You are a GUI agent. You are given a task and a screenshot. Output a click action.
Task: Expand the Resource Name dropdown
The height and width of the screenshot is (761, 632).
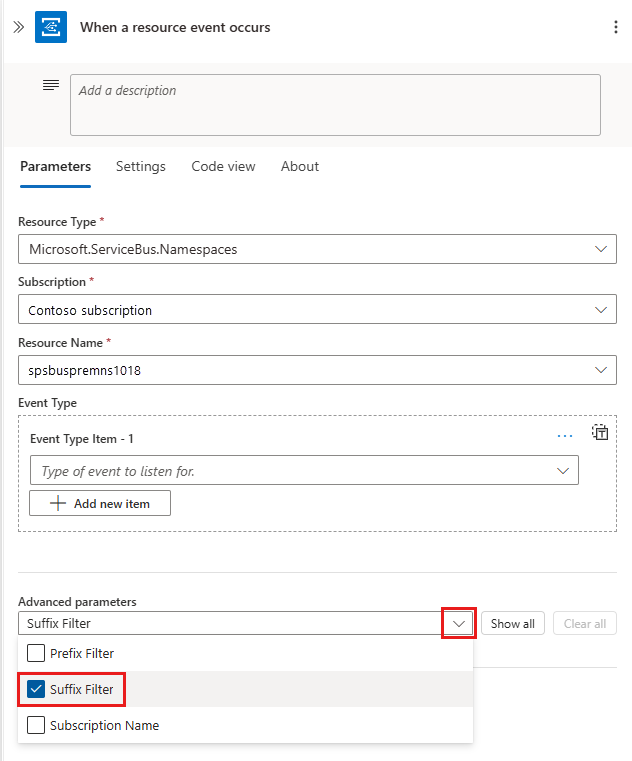[x=601, y=371]
